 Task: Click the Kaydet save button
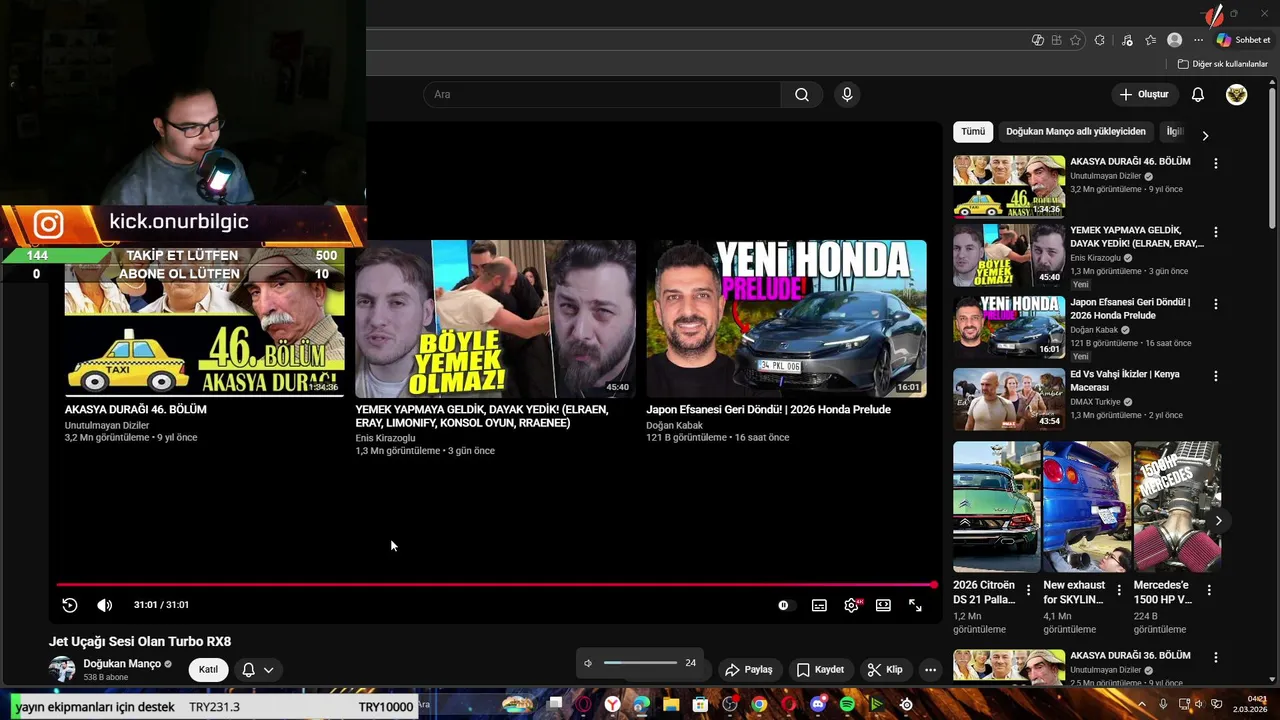point(820,669)
